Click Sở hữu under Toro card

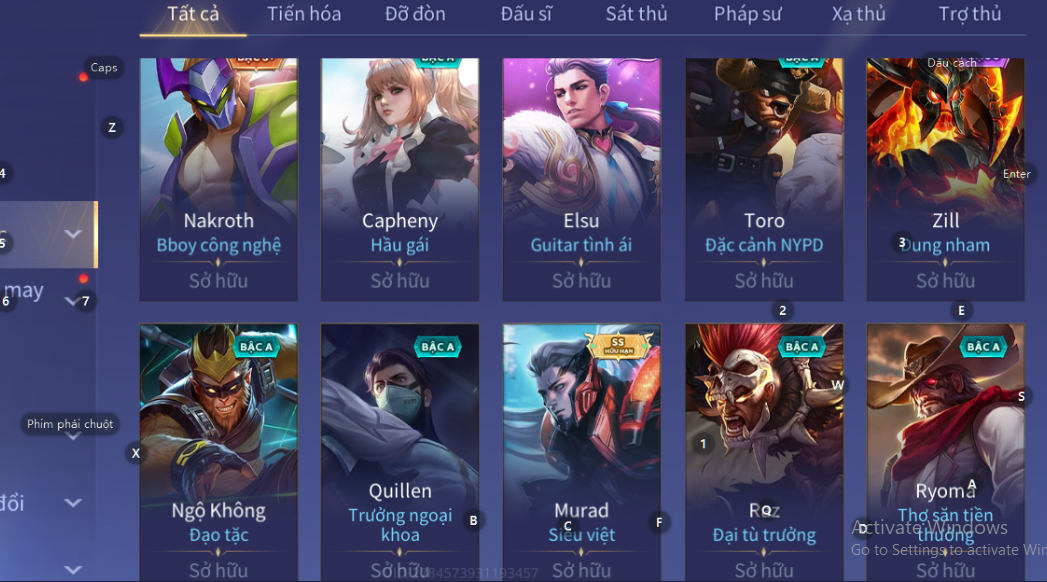(764, 281)
